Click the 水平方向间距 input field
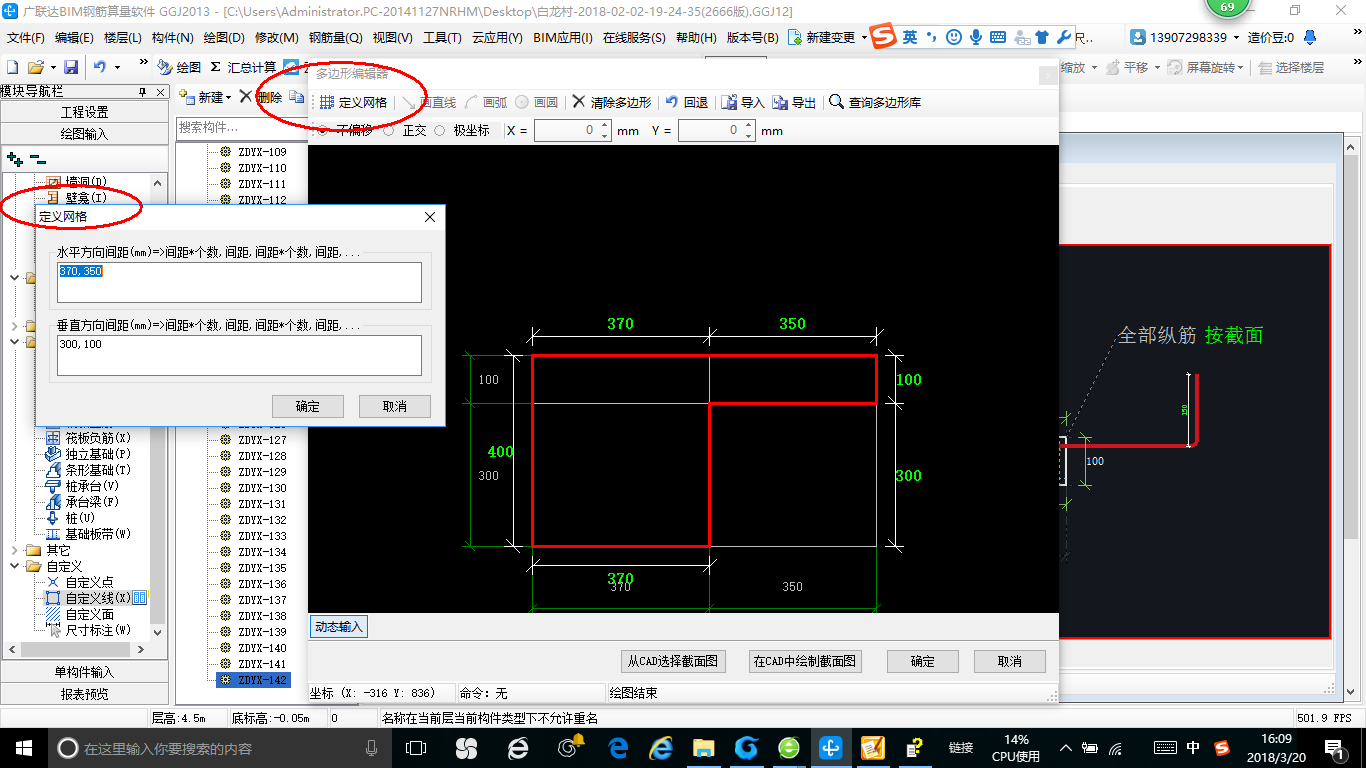 coord(239,282)
